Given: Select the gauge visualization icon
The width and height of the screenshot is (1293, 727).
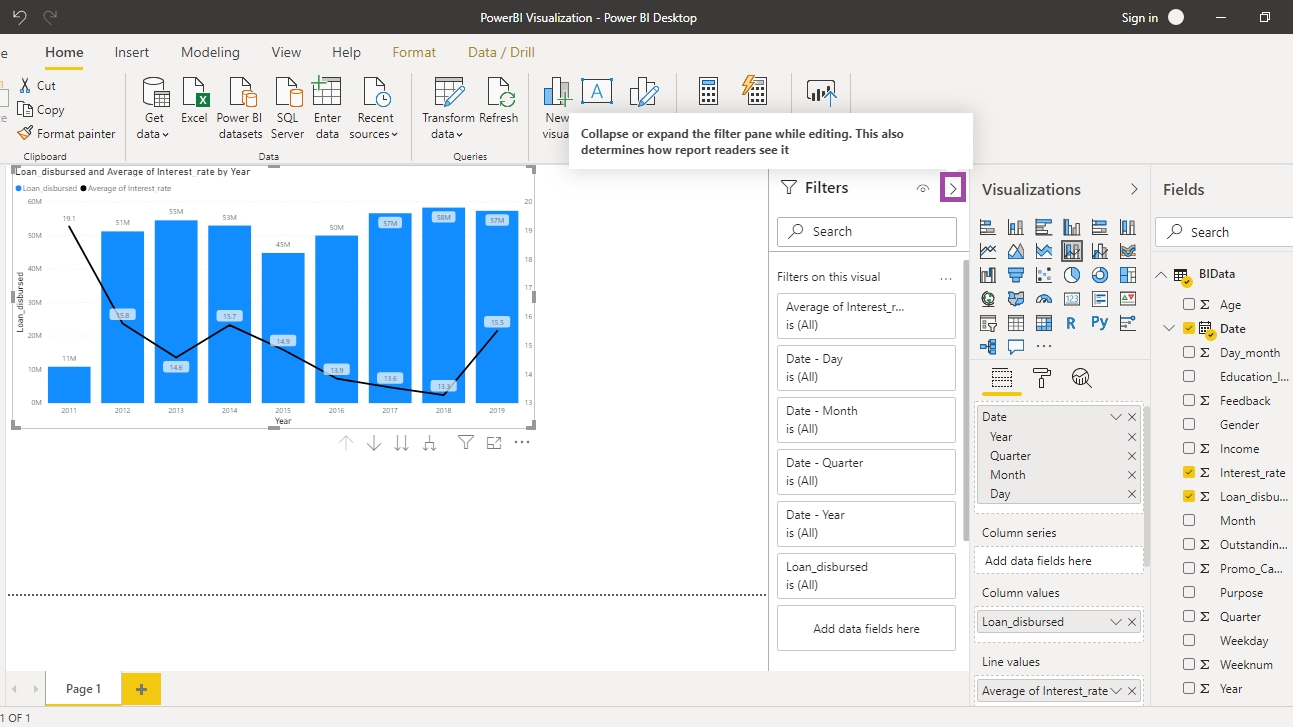Looking at the screenshot, I should (1044, 299).
